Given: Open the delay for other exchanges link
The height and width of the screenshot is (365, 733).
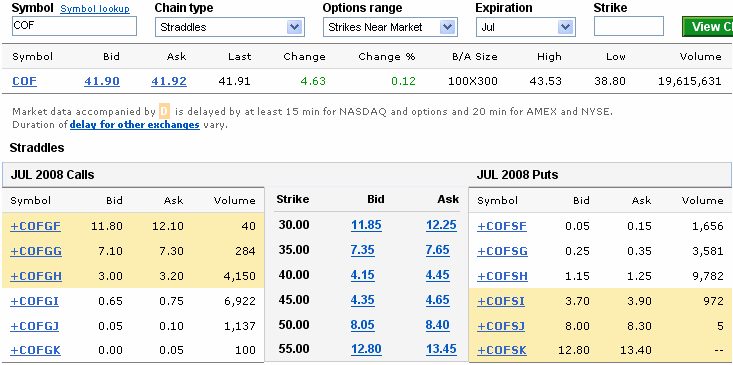Looking at the screenshot, I should point(135,125).
